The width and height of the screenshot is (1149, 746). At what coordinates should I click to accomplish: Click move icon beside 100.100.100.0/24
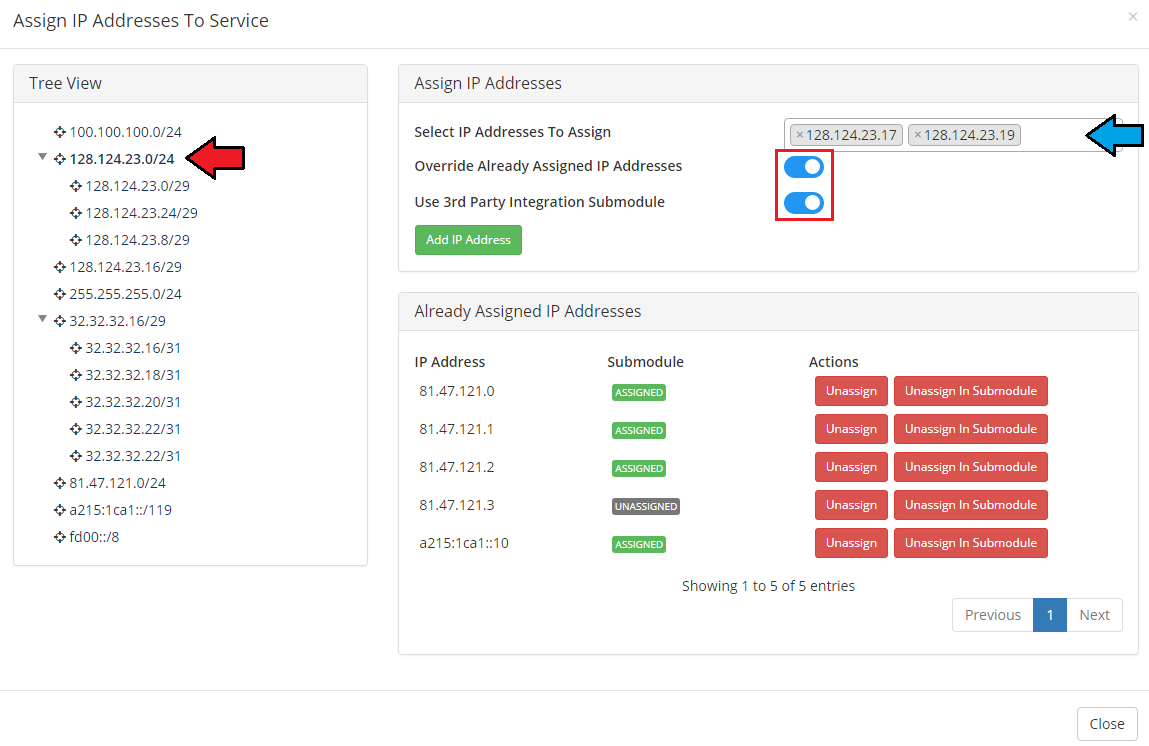pos(59,132)
